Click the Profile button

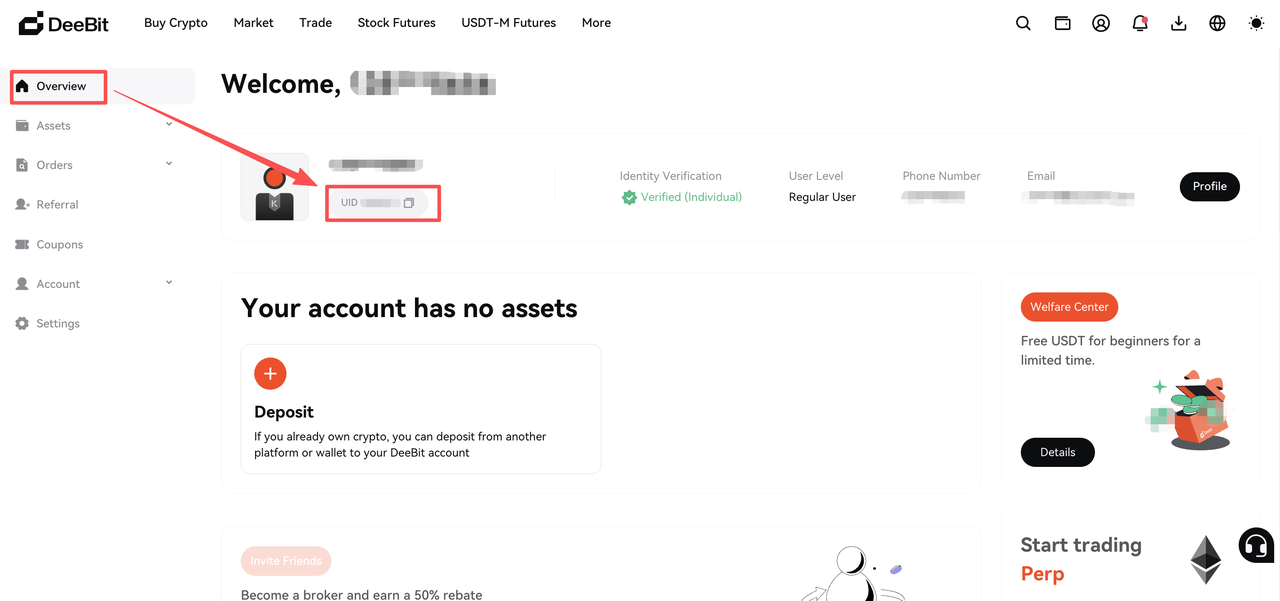1209,186
